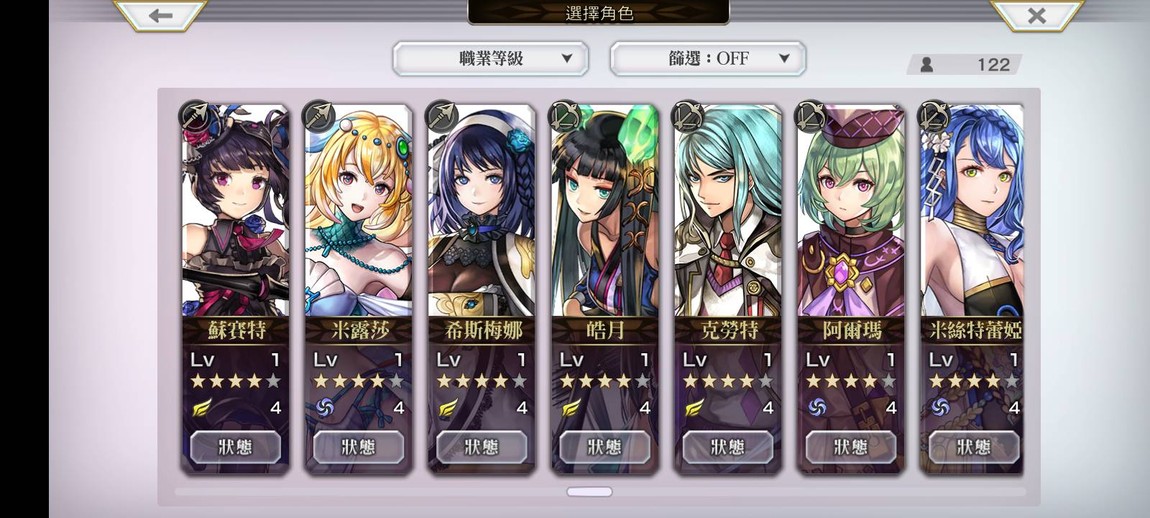Image resolution: width=1150 pixels, height=518 pixels.
Task: Click the arrow on the 職業等級 dropdown
Action: tap(566, 59)
